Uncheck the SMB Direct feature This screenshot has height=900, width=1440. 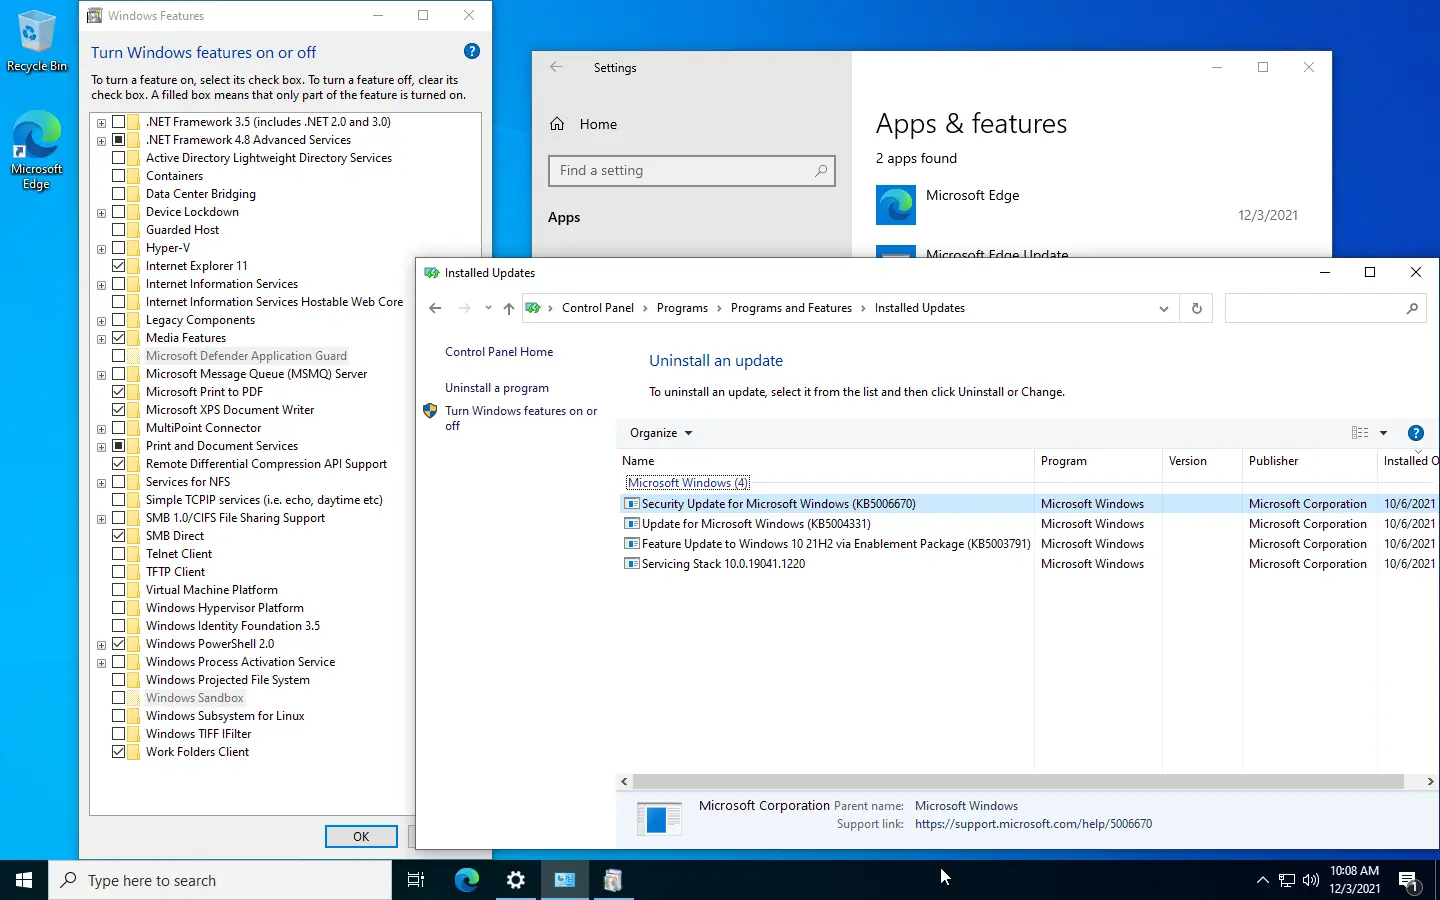(119, 536)
